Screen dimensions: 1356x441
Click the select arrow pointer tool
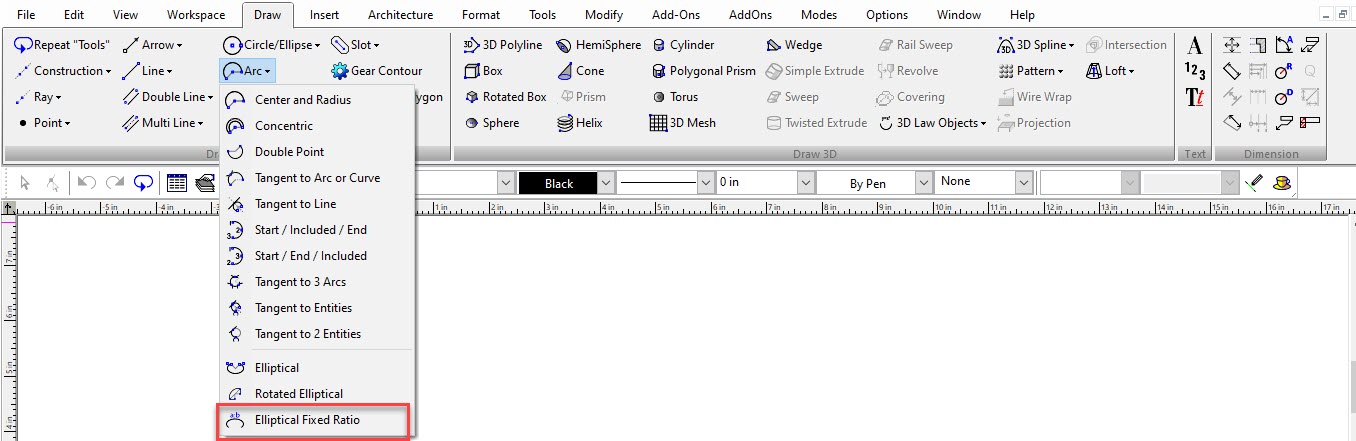point(25,183)
